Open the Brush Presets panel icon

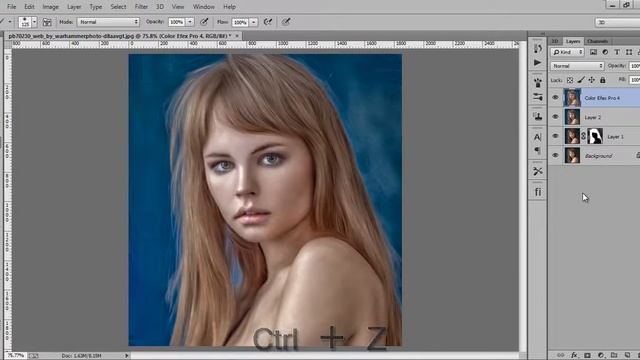click(538, 97)
